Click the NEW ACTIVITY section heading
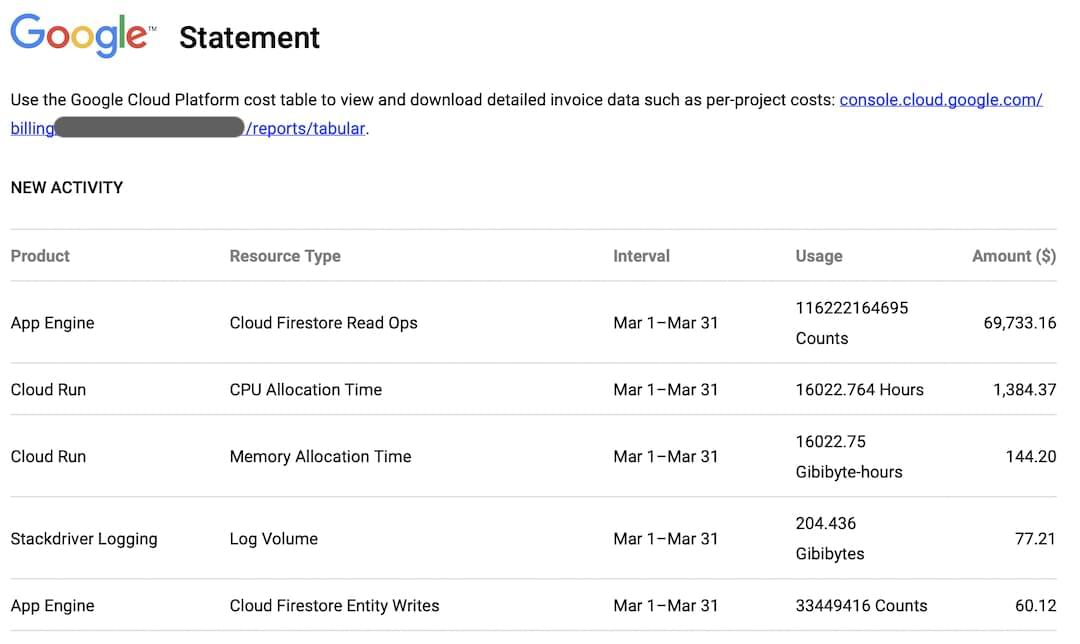 pos(66,188)
